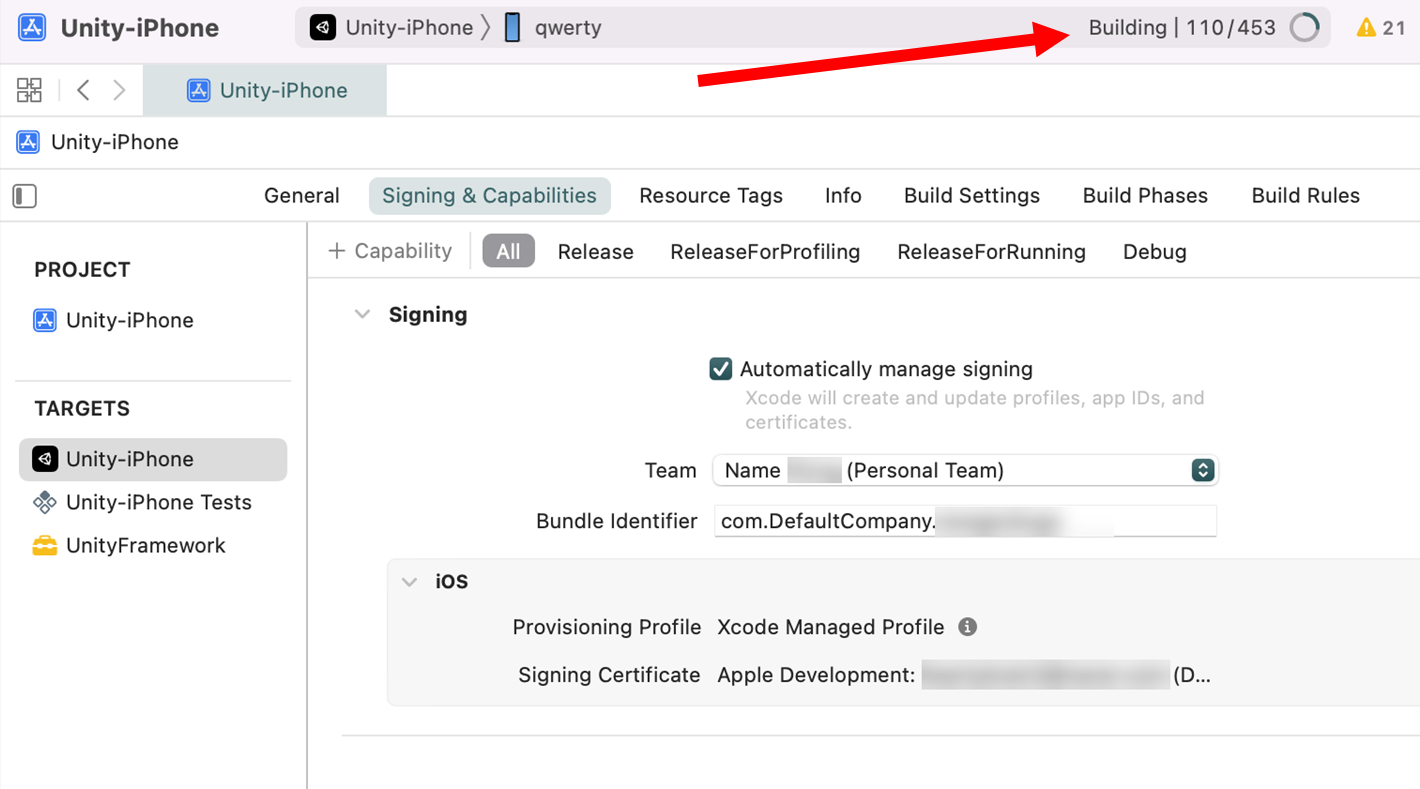The height and width of the screenshot is (789, 1420).
Task: Click the Bundle Identifier text field
Action: click(x=965, y=521)
